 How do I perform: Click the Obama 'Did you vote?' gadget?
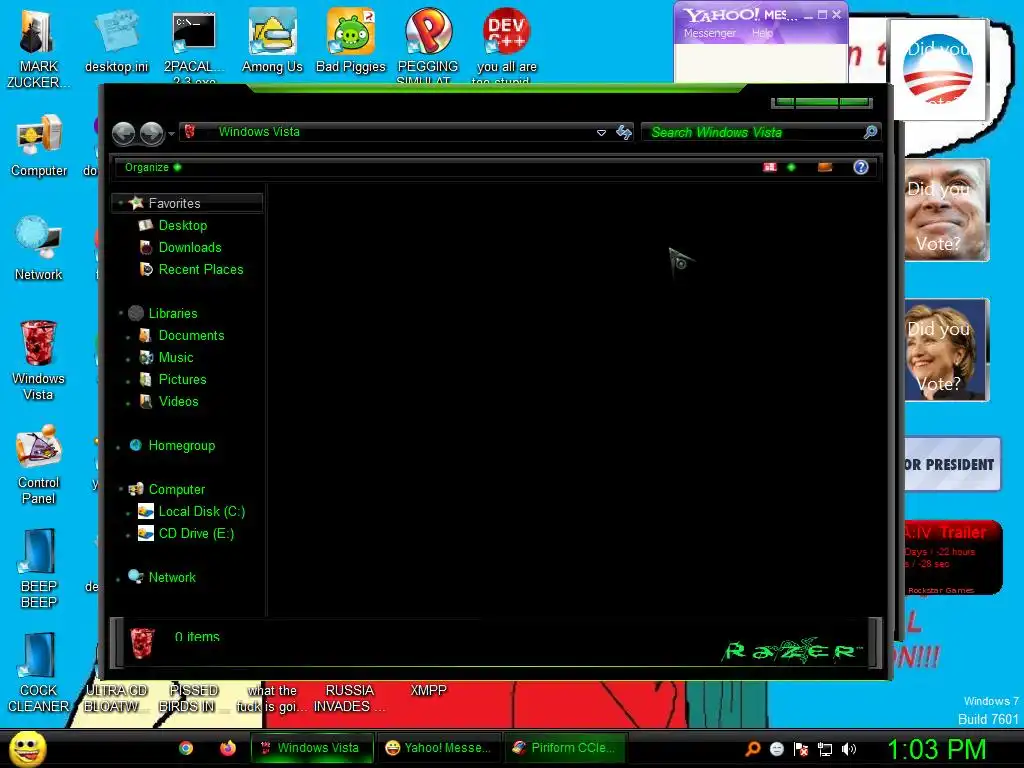coord(938,69)
